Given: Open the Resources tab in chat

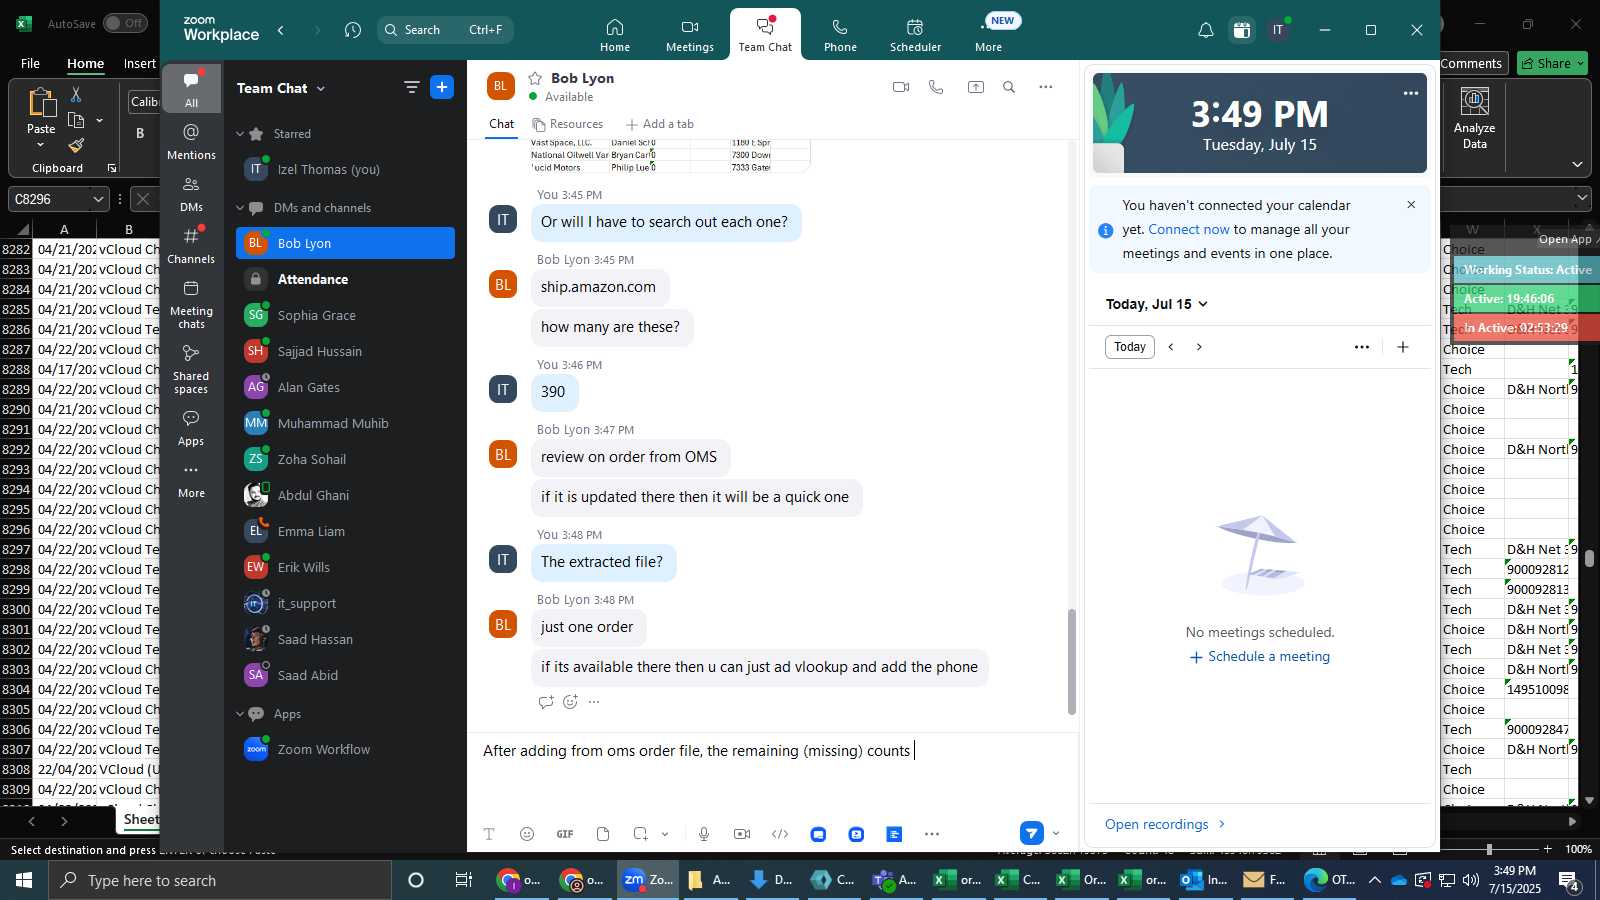Looking at the screenshot, I should pos(568,124).
